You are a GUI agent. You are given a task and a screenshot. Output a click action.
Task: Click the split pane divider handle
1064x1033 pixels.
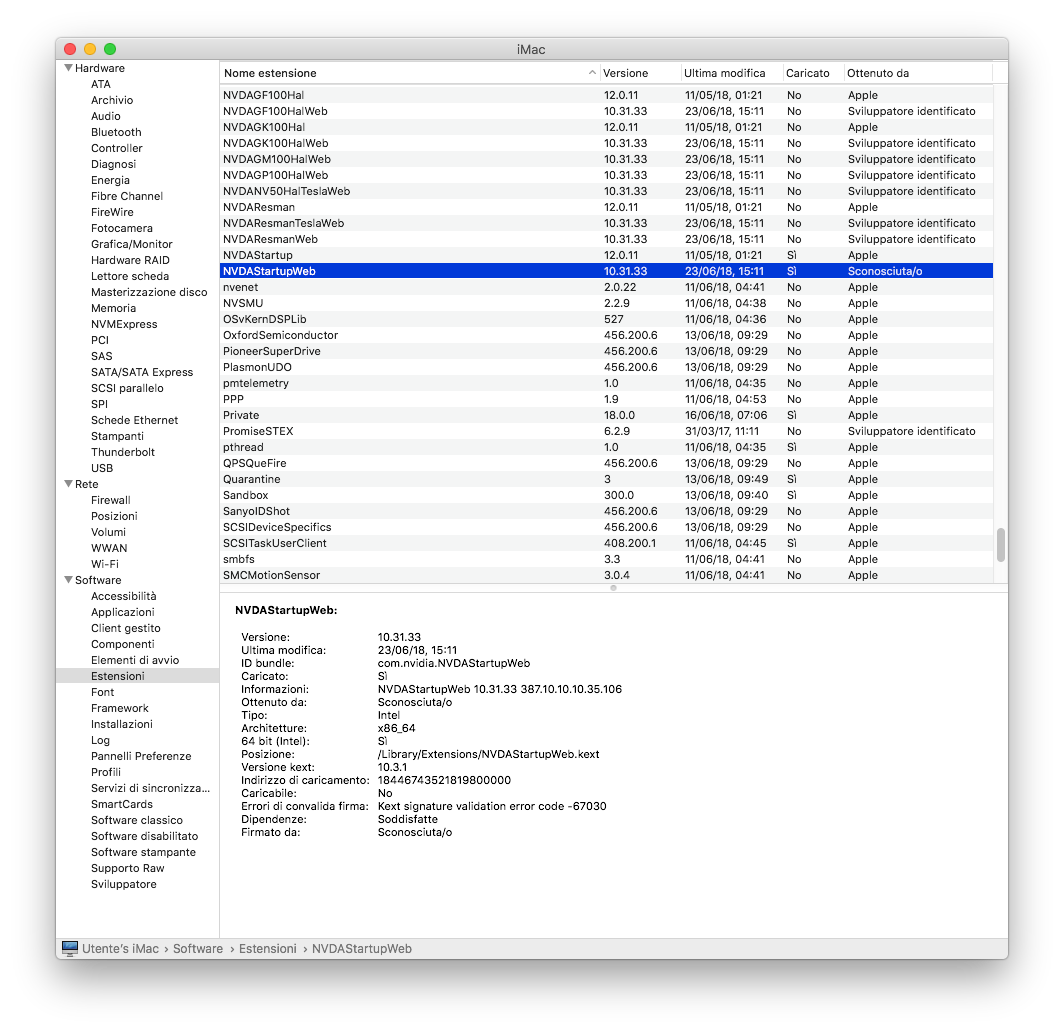coord(613,588)
